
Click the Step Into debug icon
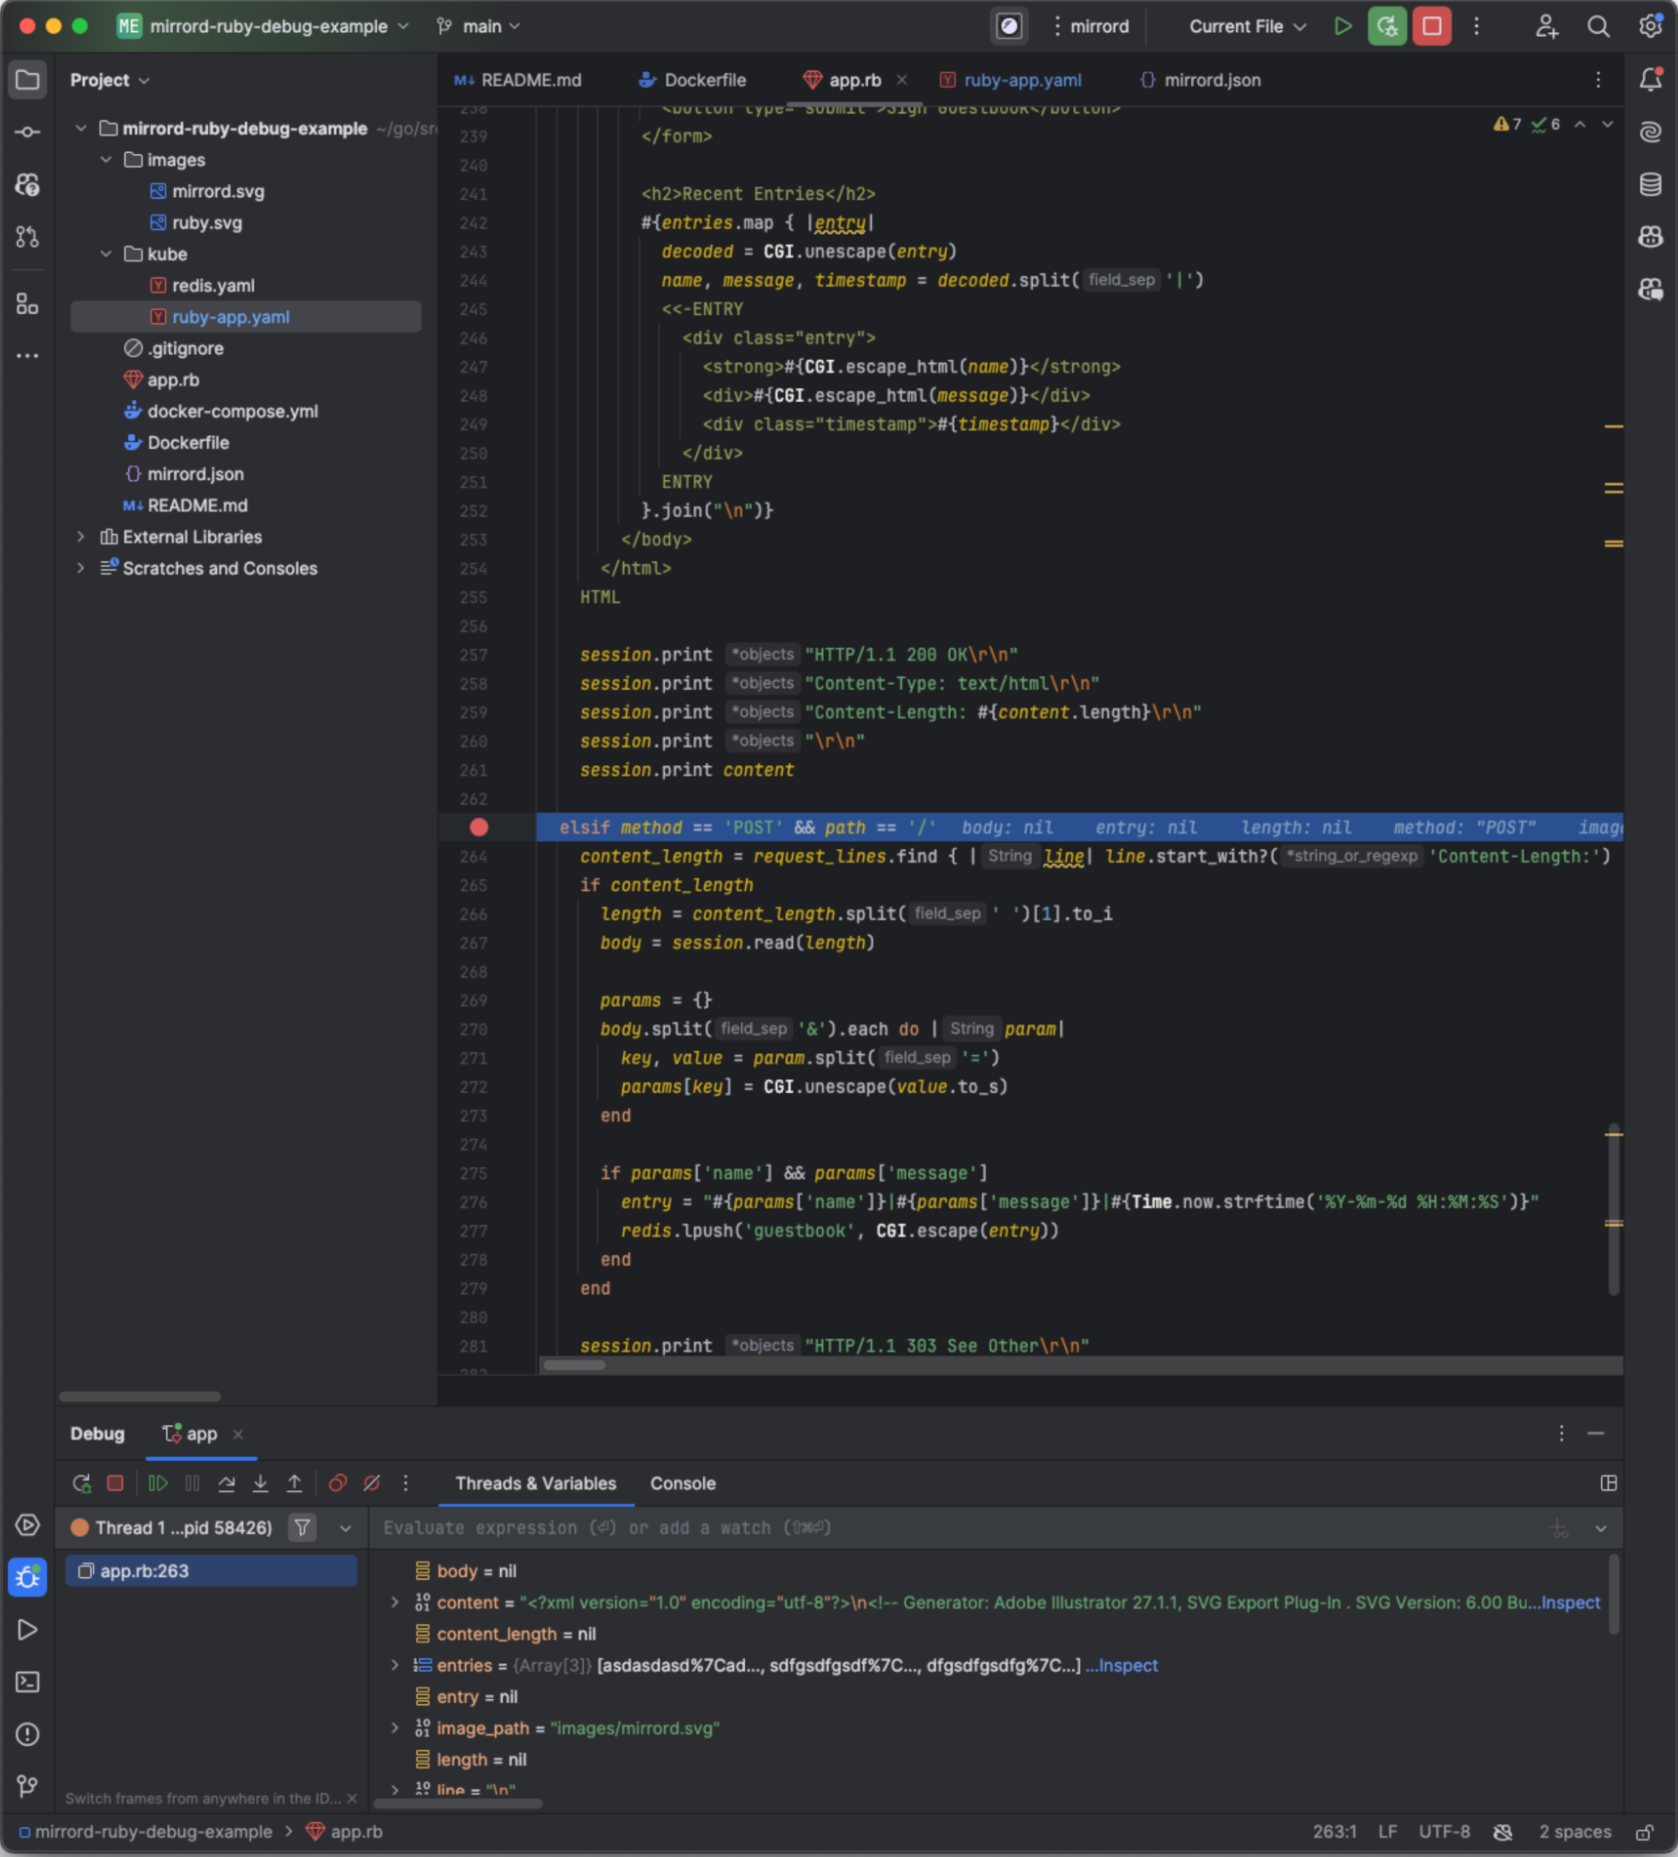(x=260, y=1483)
